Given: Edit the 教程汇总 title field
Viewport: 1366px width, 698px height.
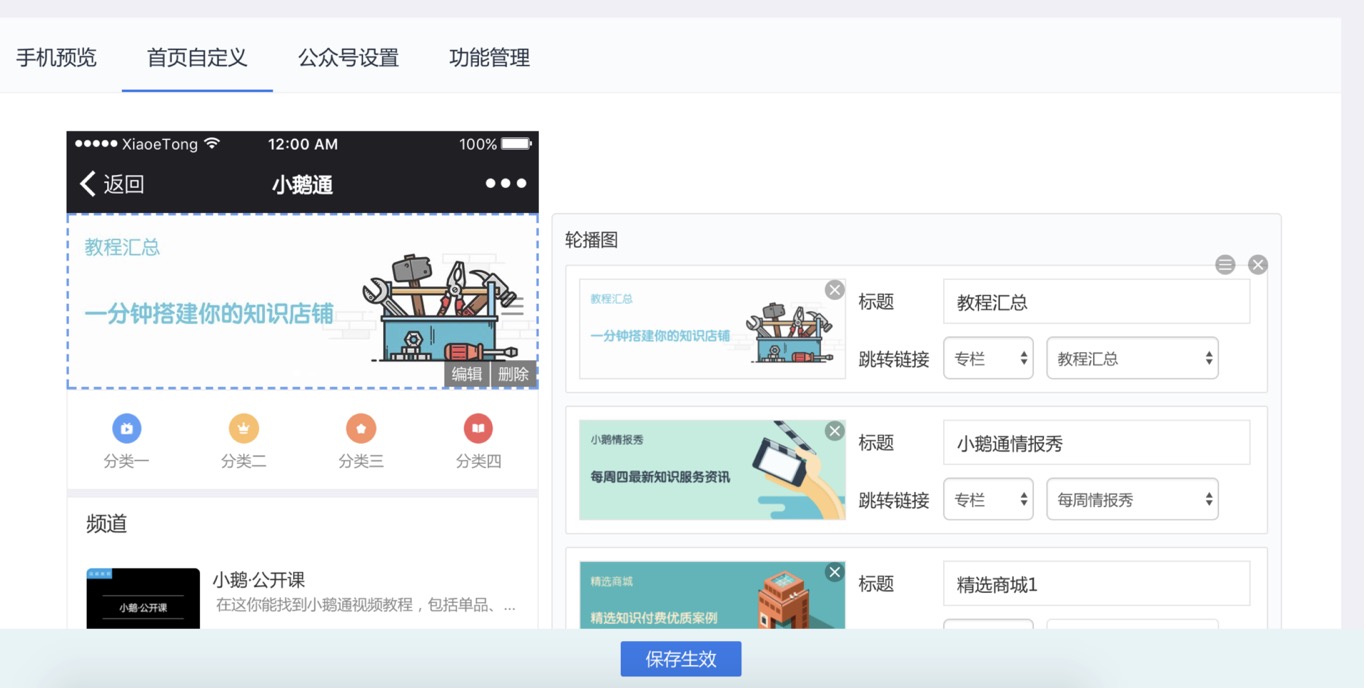Looking at the screenshot, I should [1096, 302].
